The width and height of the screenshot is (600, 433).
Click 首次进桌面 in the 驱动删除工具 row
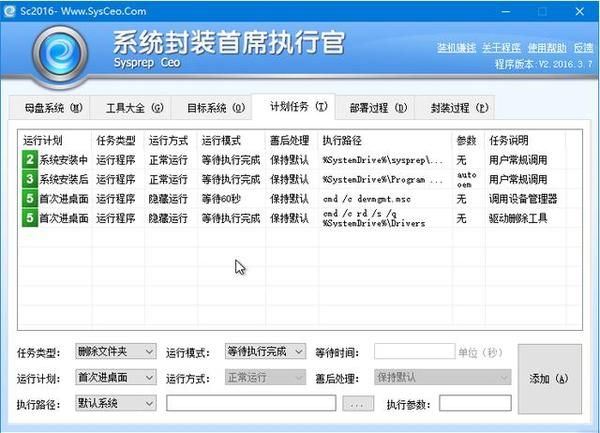click(x=64, y=218)
